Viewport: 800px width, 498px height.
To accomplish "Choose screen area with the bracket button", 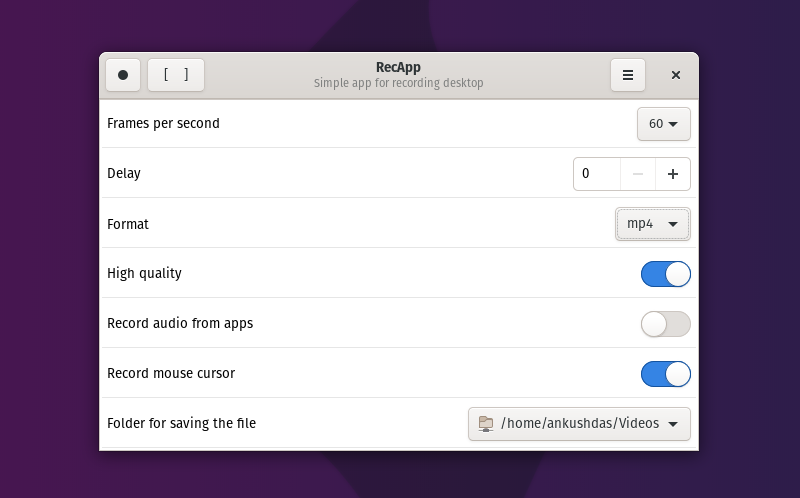I will coord(176,75).
